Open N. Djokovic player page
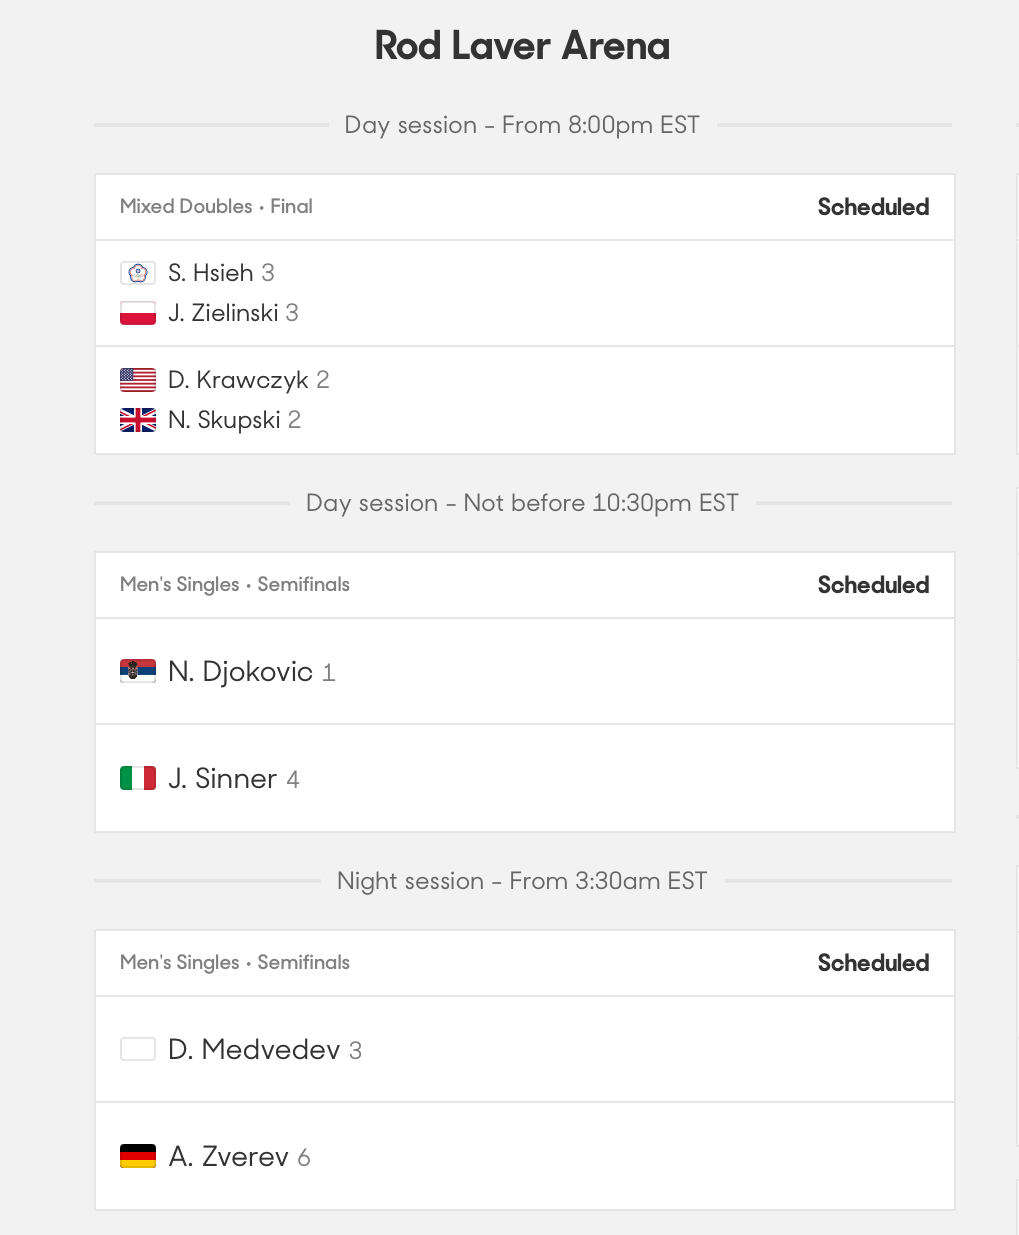1019x1235 pixels. (x=240, y=671)
